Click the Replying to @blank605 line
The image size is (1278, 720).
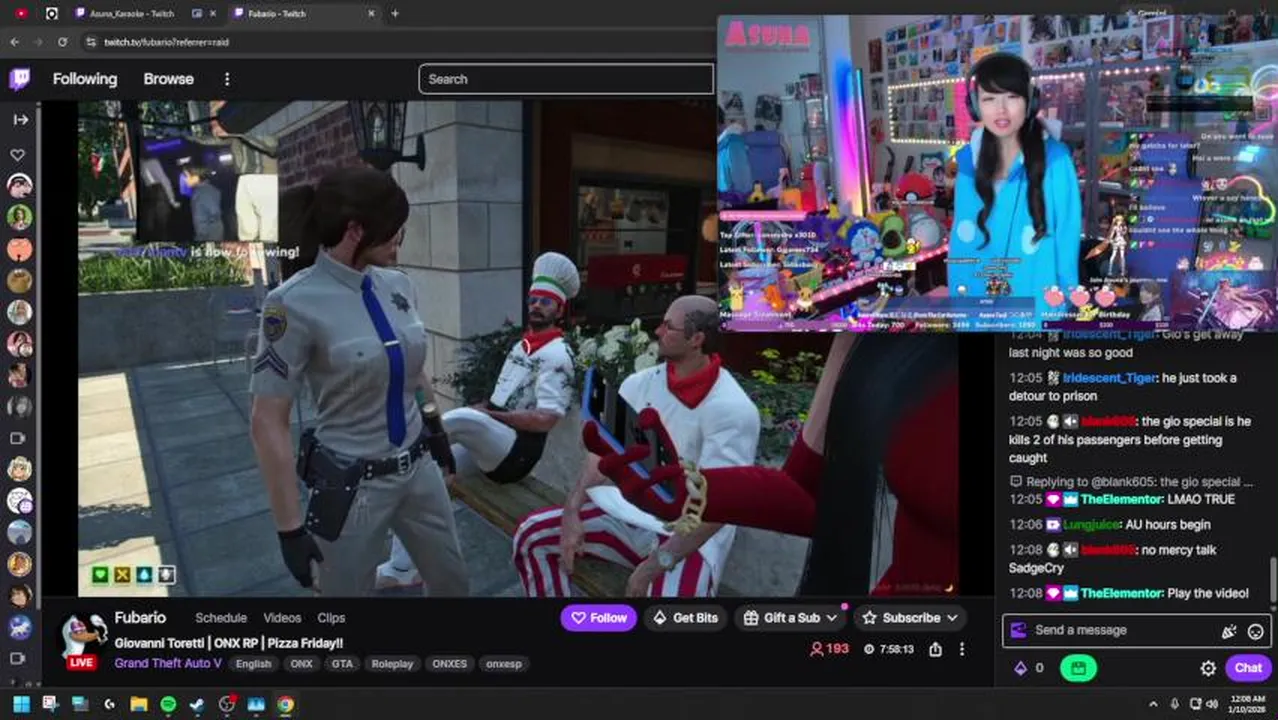1132,481
